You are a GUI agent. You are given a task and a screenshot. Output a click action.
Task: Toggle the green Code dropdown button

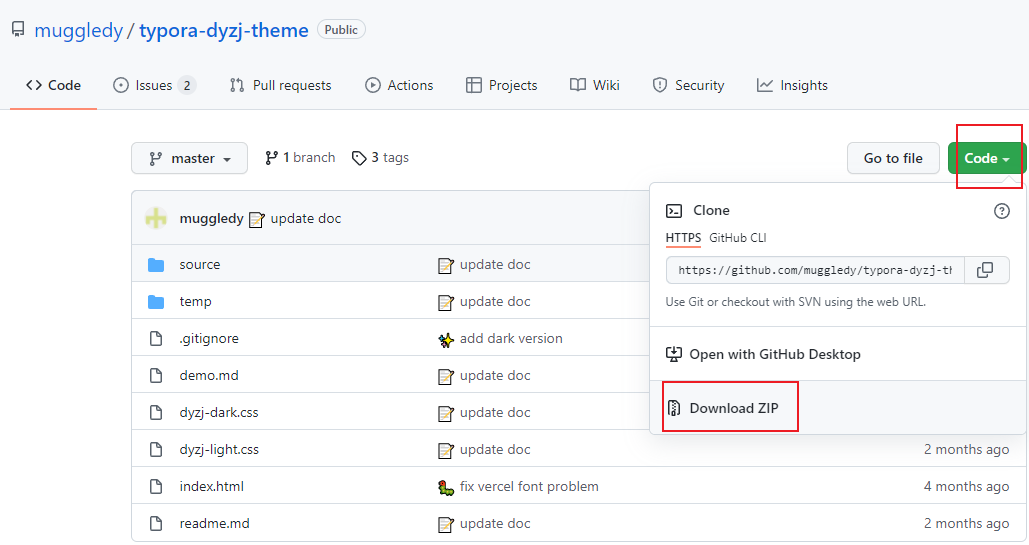[986, 158]
